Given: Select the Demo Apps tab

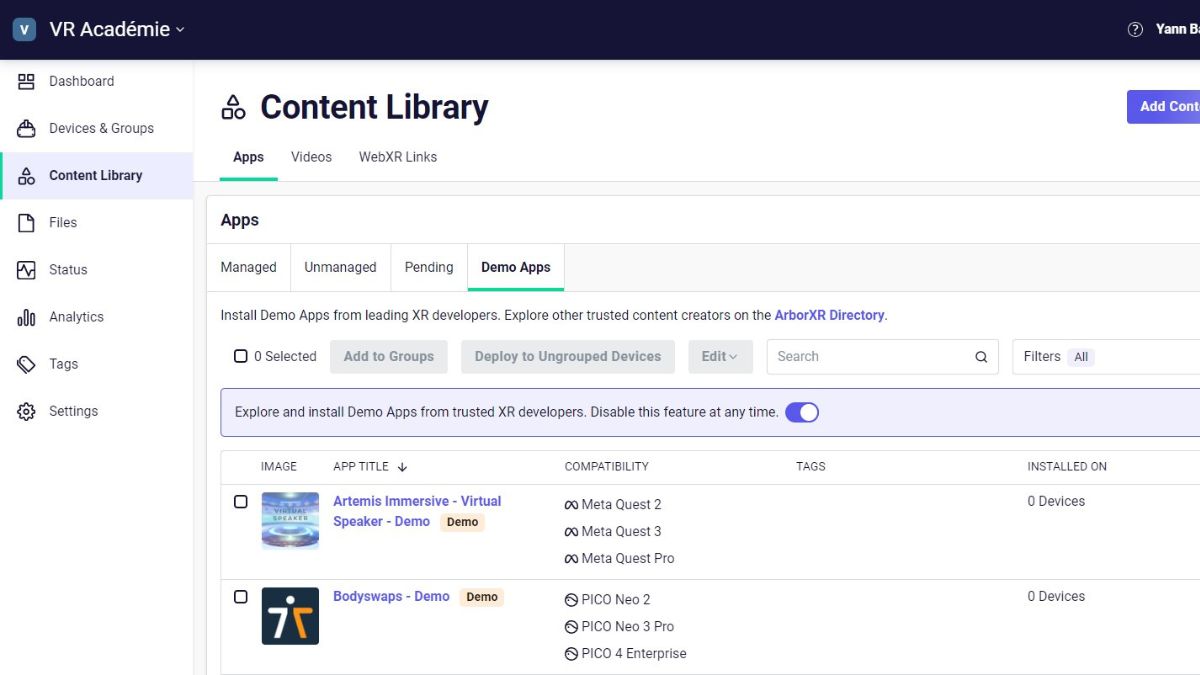Looking at the screenshot, I should 516,267.
